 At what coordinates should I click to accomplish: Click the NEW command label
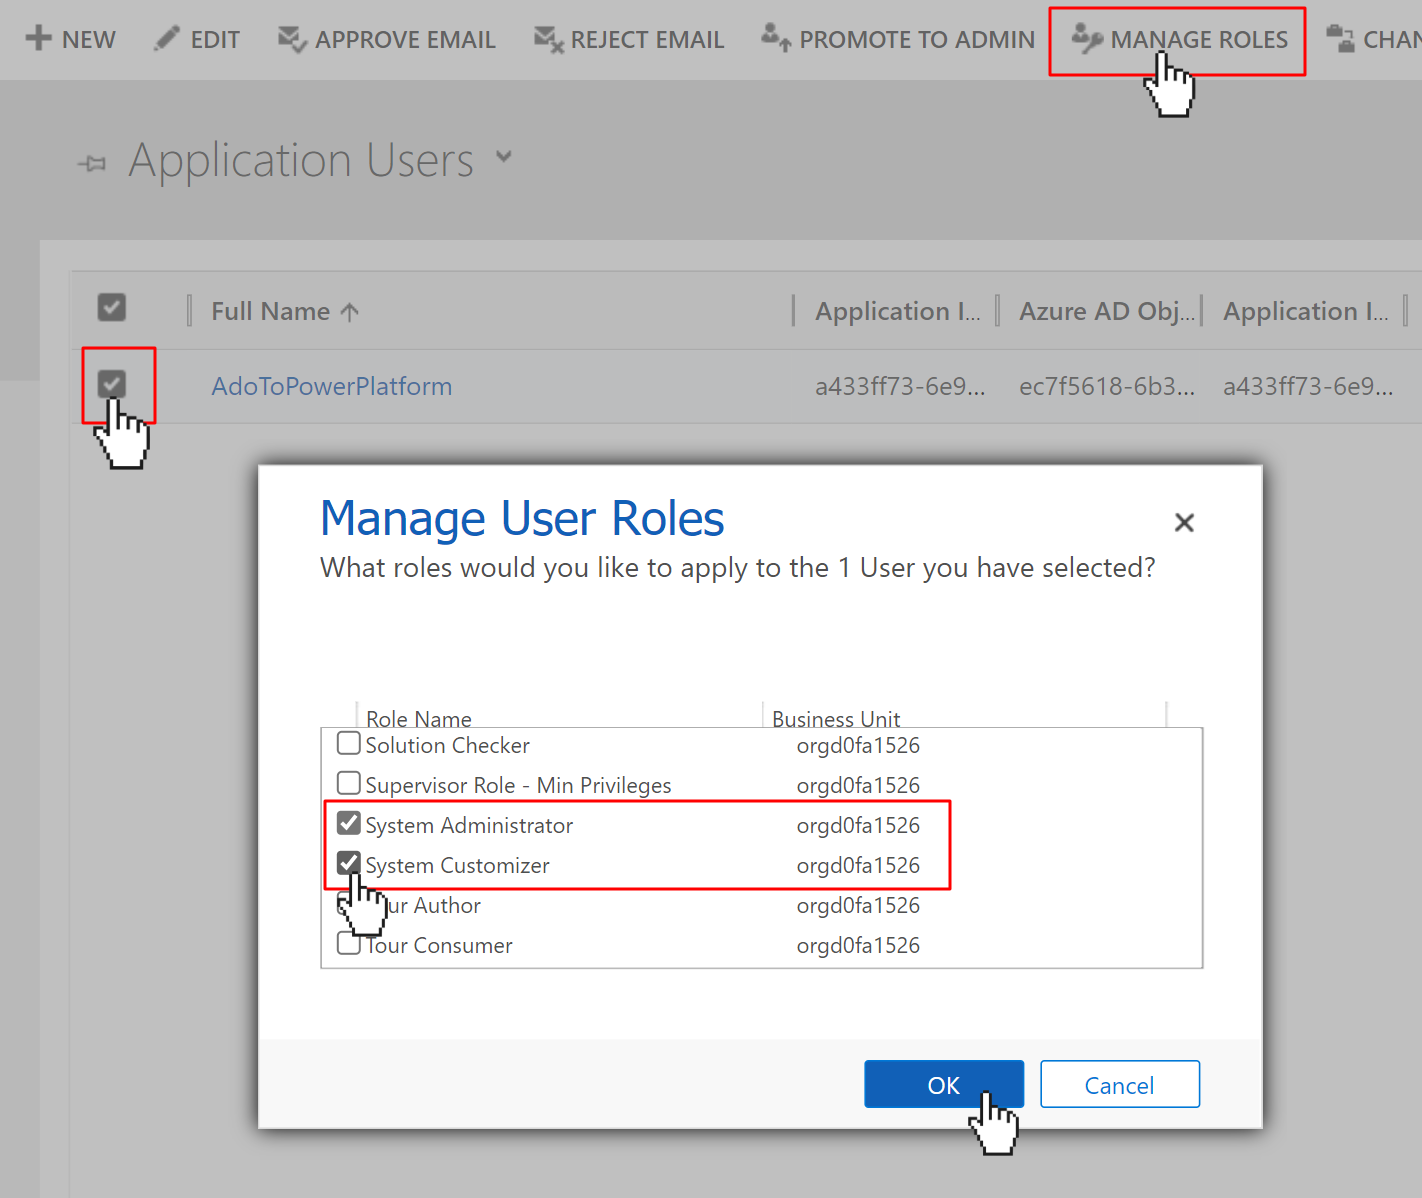coord(89,40)
